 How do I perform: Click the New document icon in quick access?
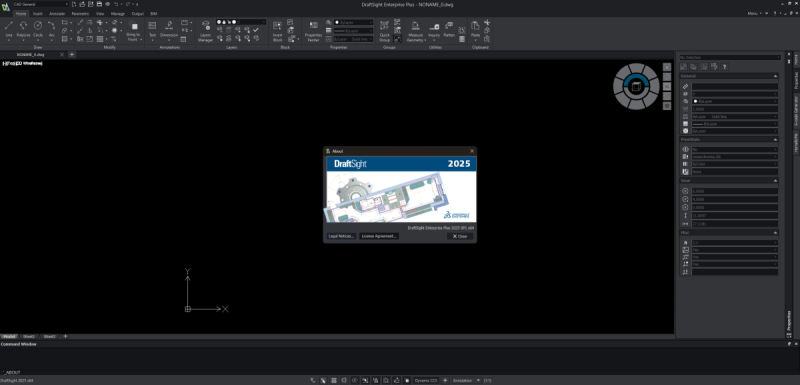tap(74, 4)
